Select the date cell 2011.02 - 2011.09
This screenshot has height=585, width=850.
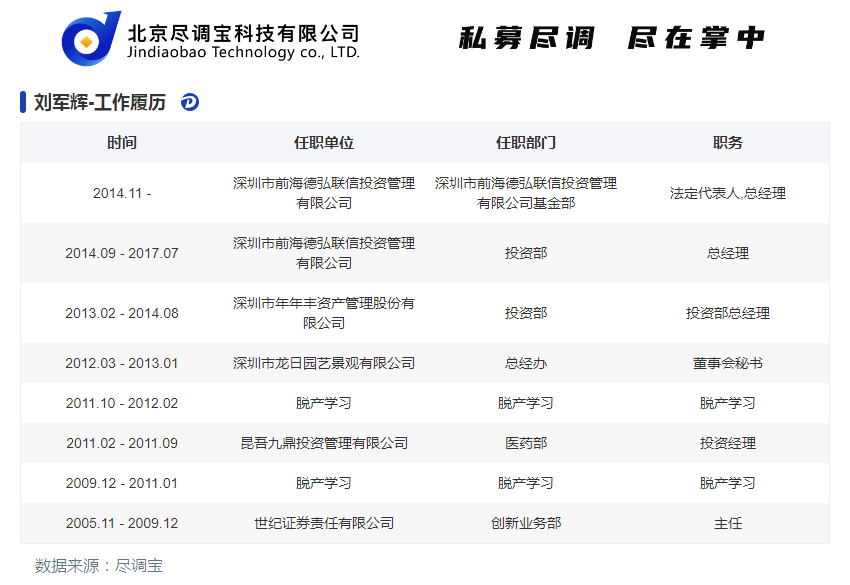point(122,443)
